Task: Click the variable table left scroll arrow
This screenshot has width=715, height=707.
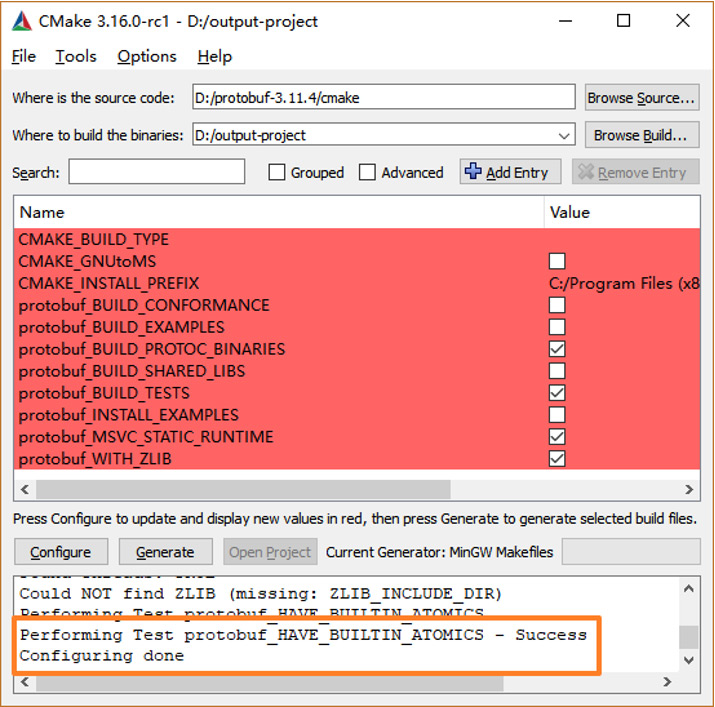Action: coord(24,489)
